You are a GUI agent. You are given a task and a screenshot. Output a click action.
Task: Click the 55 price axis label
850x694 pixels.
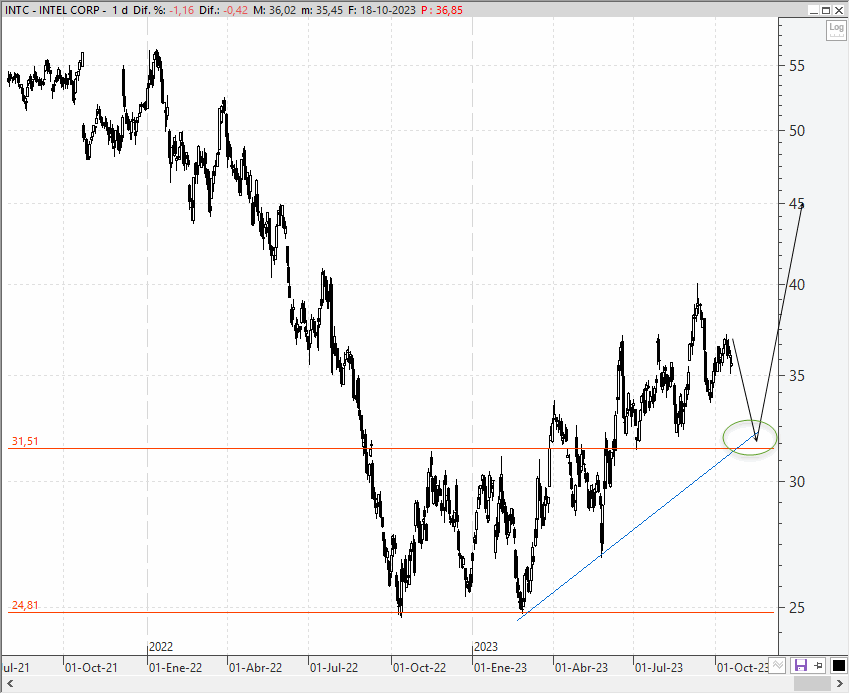[797, 66]
